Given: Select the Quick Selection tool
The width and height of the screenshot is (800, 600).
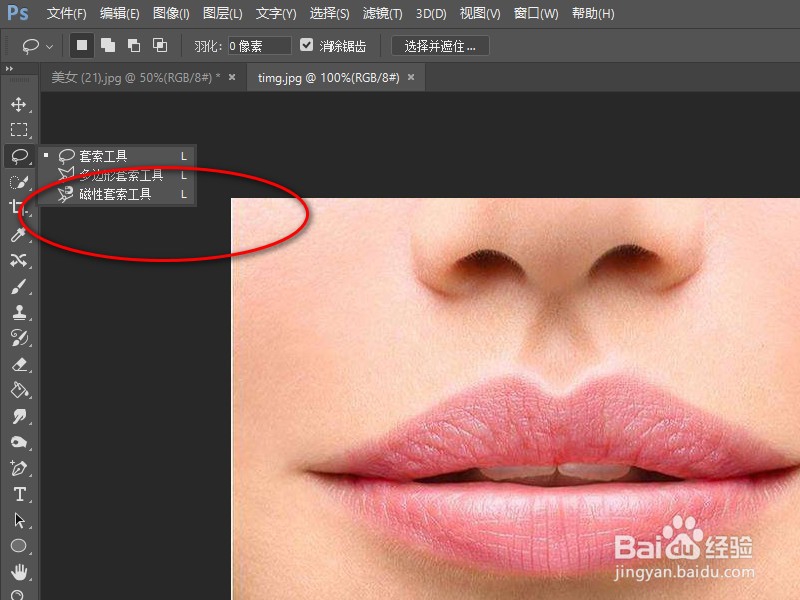Looking at the screenshot, I should (19, 182).
